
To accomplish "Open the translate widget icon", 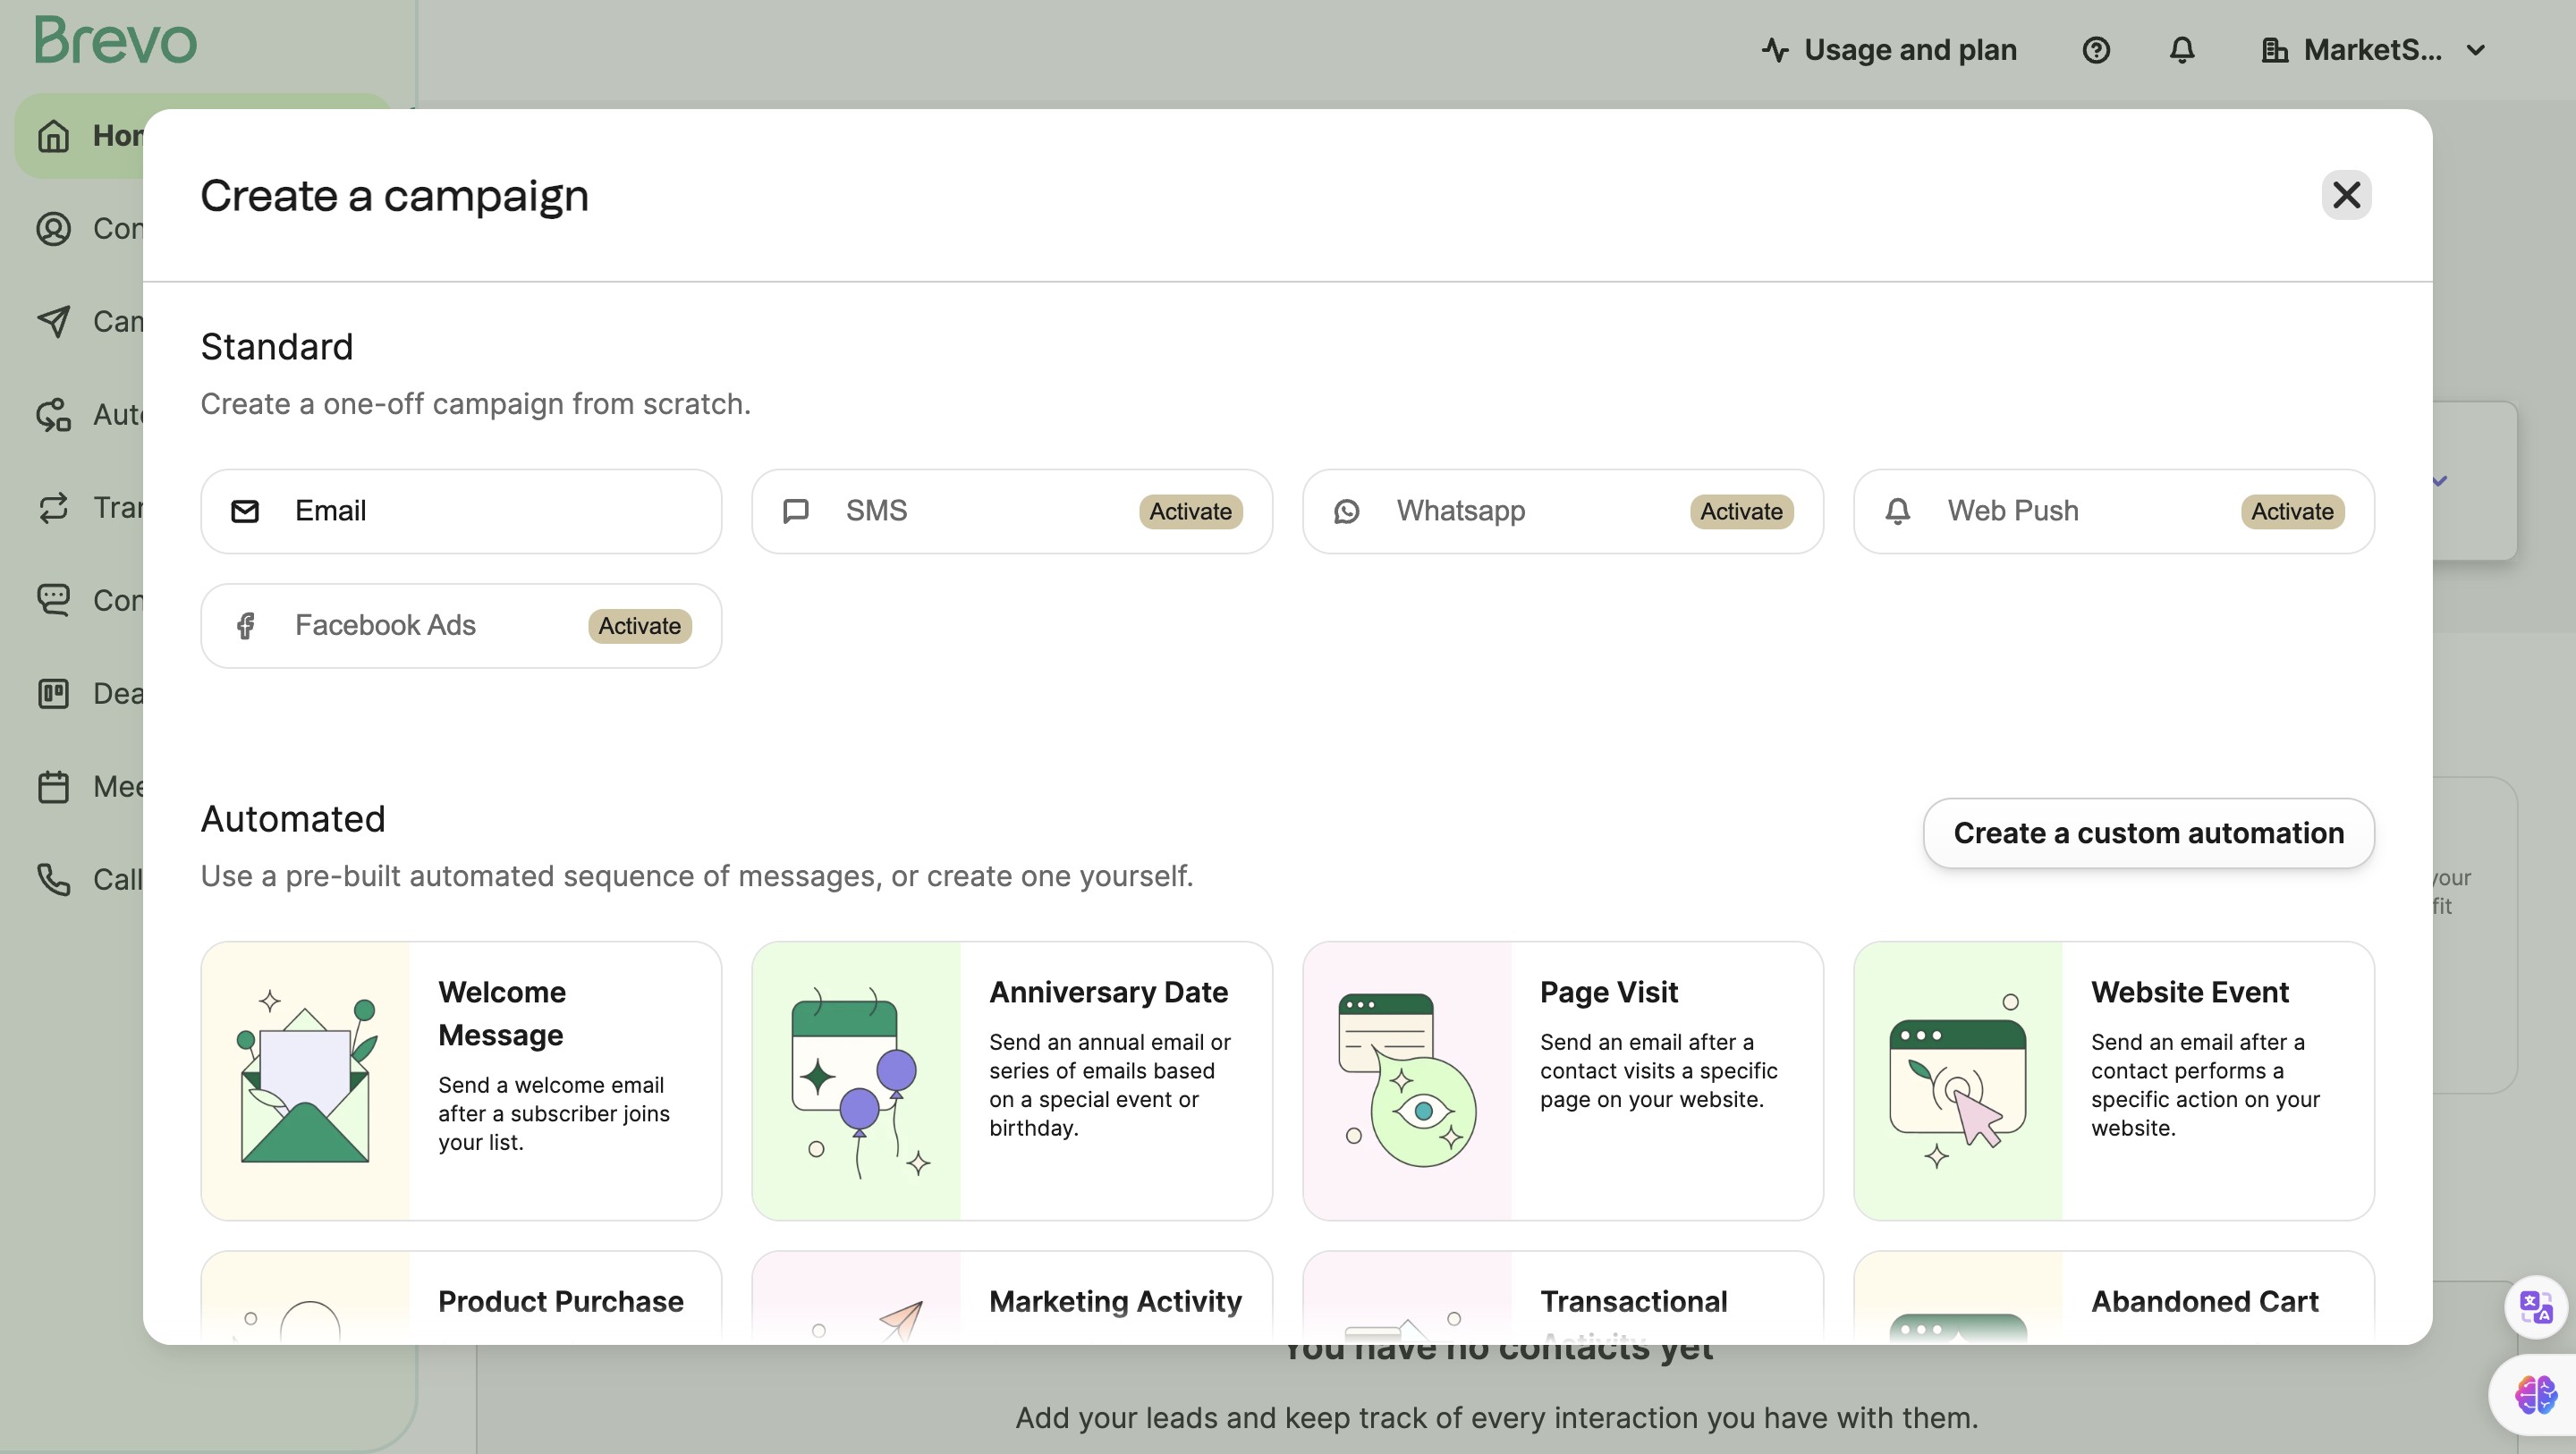I will pos(2535,1307).
